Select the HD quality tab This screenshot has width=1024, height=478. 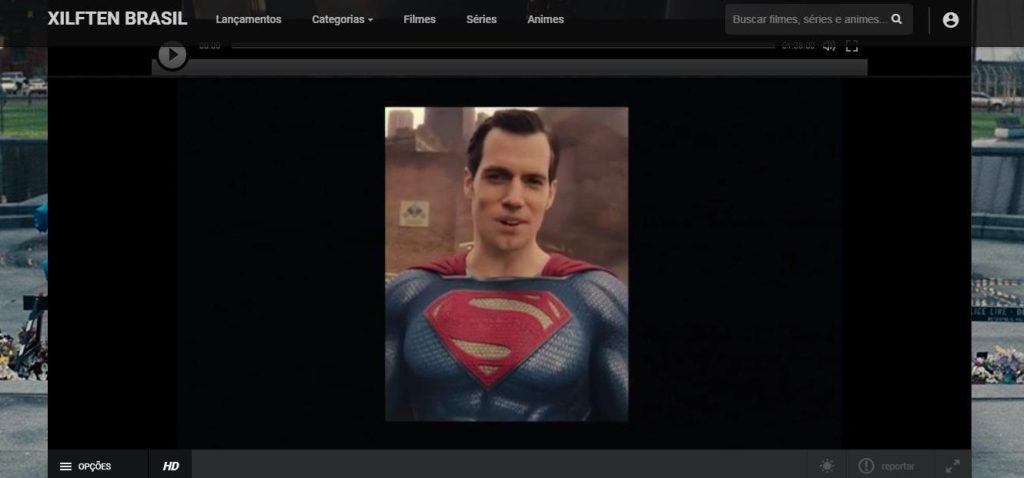pos(170,466)
